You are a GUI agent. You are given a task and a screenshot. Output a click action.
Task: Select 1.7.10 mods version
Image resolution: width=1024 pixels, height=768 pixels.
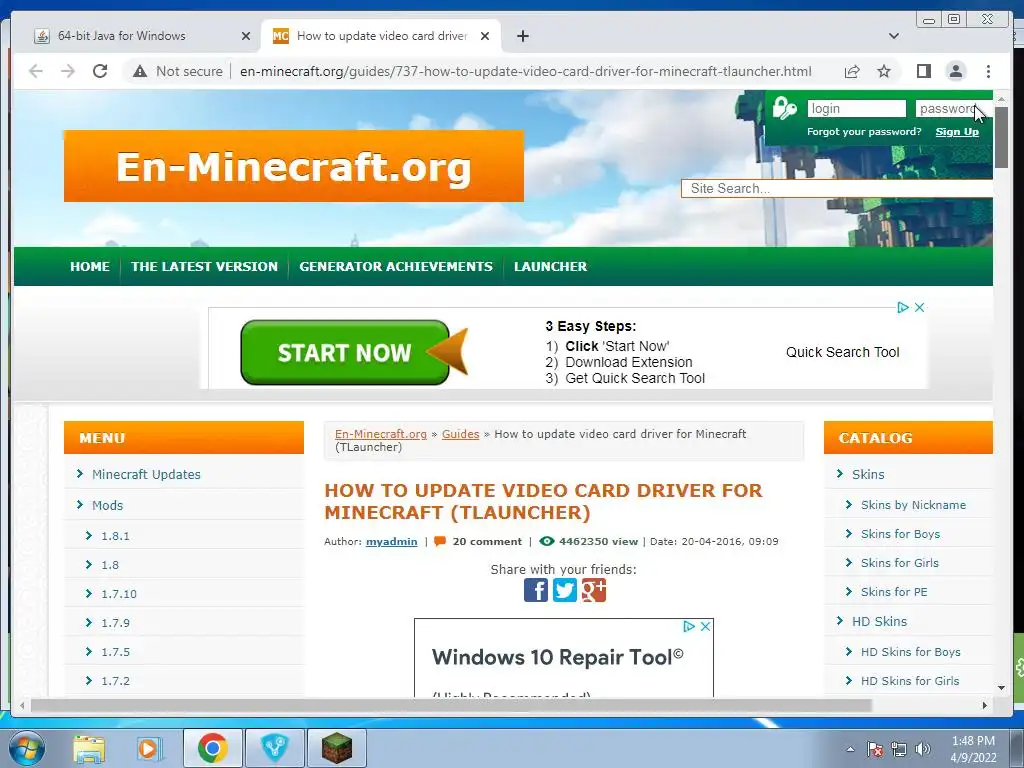point(119,594)
